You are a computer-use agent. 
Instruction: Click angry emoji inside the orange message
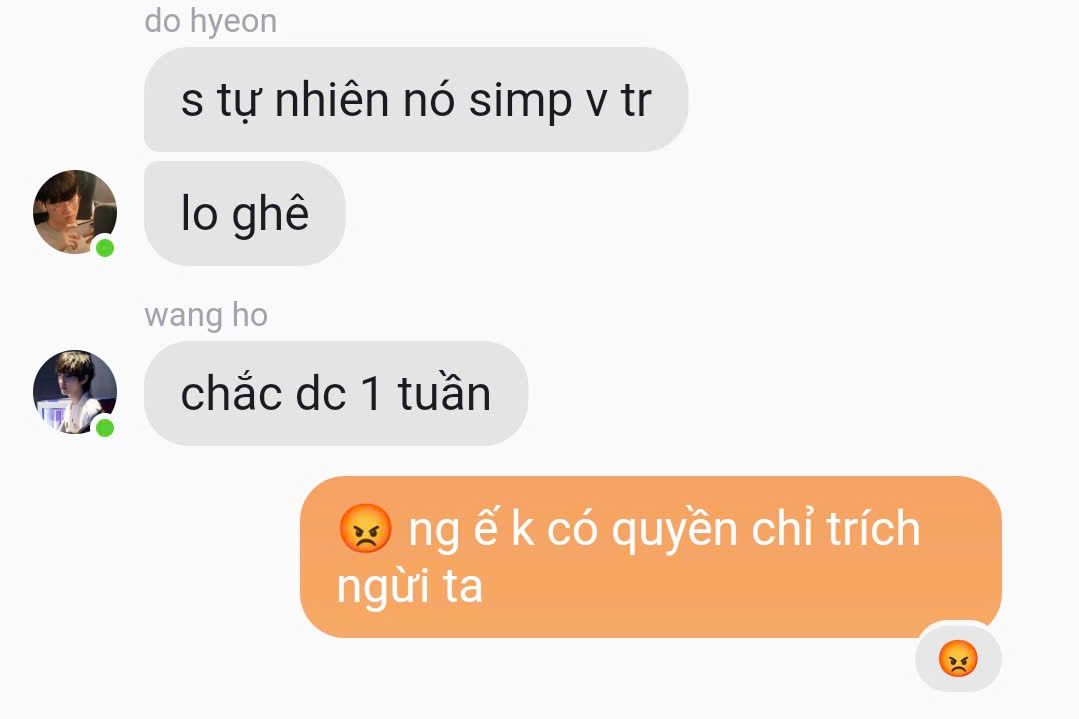pyautogui.click(x=365, y=528)
